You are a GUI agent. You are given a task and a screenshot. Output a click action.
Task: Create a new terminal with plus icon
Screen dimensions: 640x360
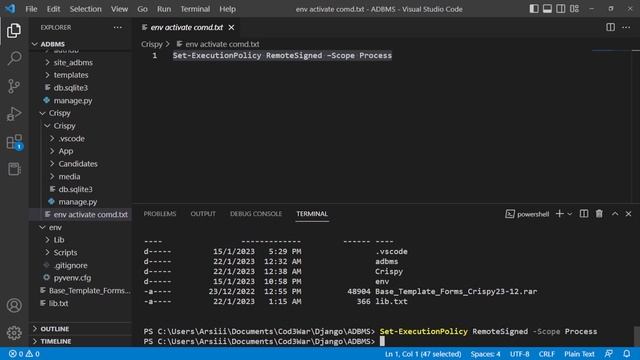click(x=560, y=214)
